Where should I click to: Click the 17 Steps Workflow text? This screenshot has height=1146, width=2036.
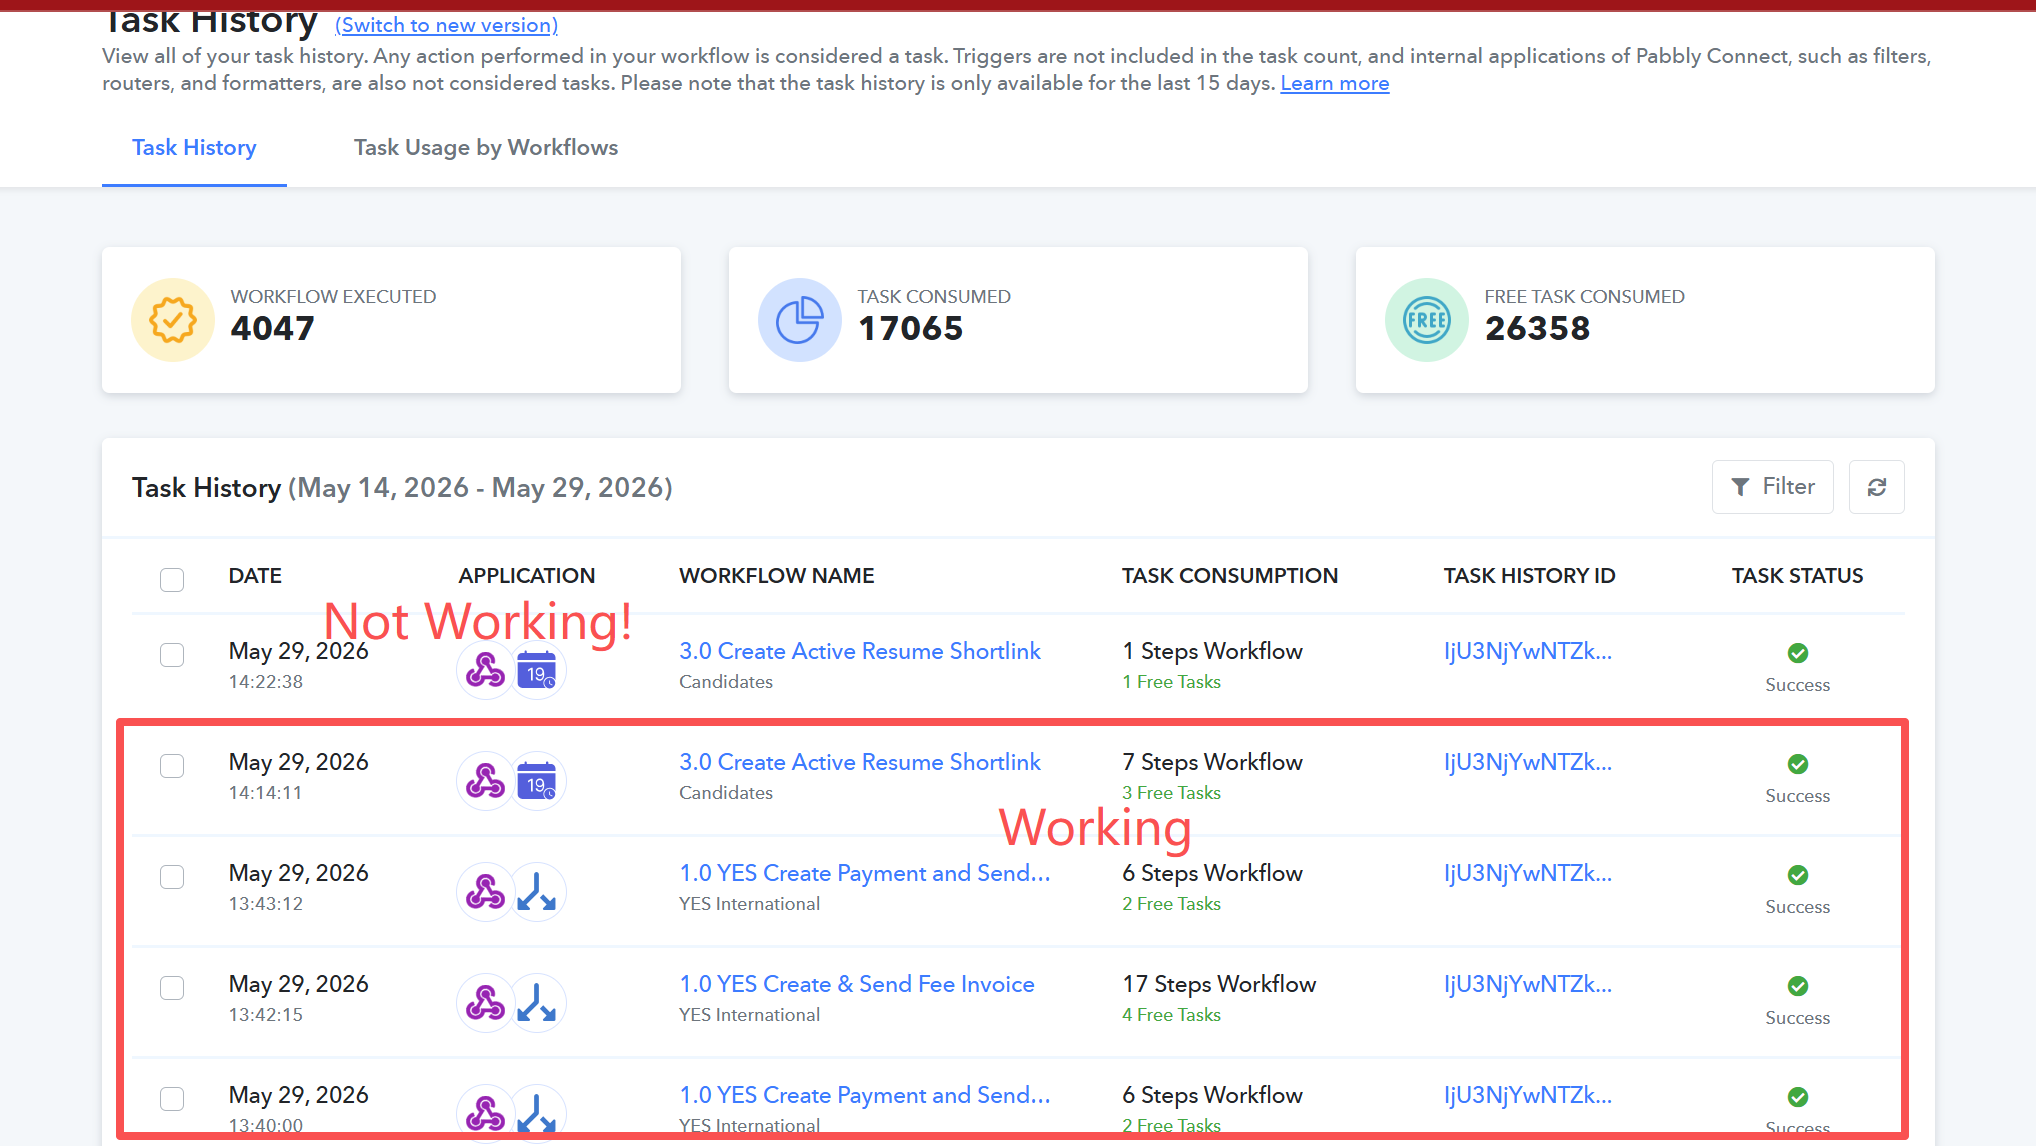click(x=1219, y=984)
